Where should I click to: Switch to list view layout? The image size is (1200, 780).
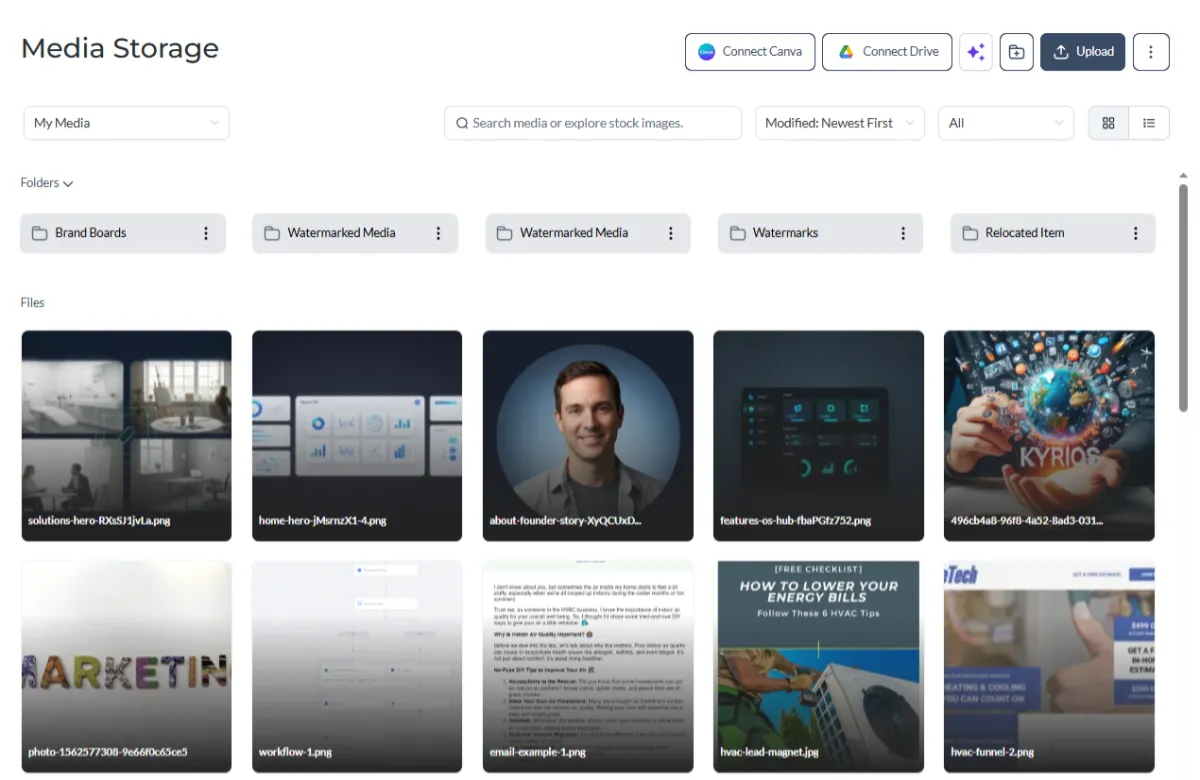click(1149, 123)
